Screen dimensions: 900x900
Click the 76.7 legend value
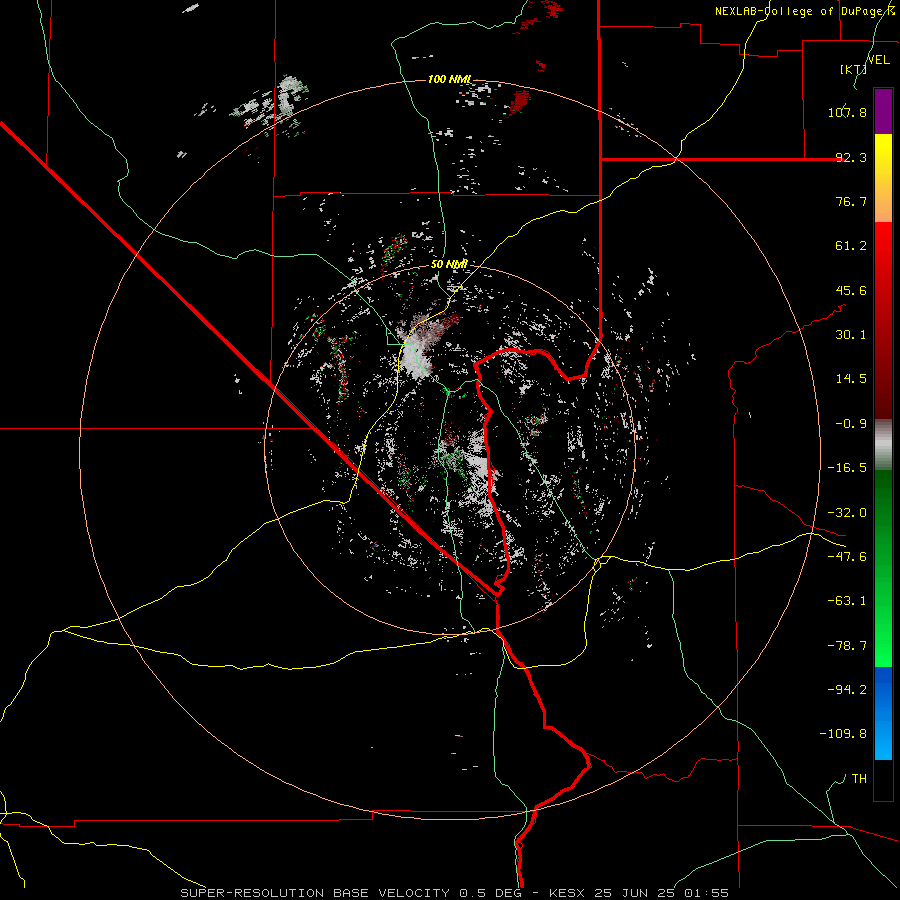851,201
